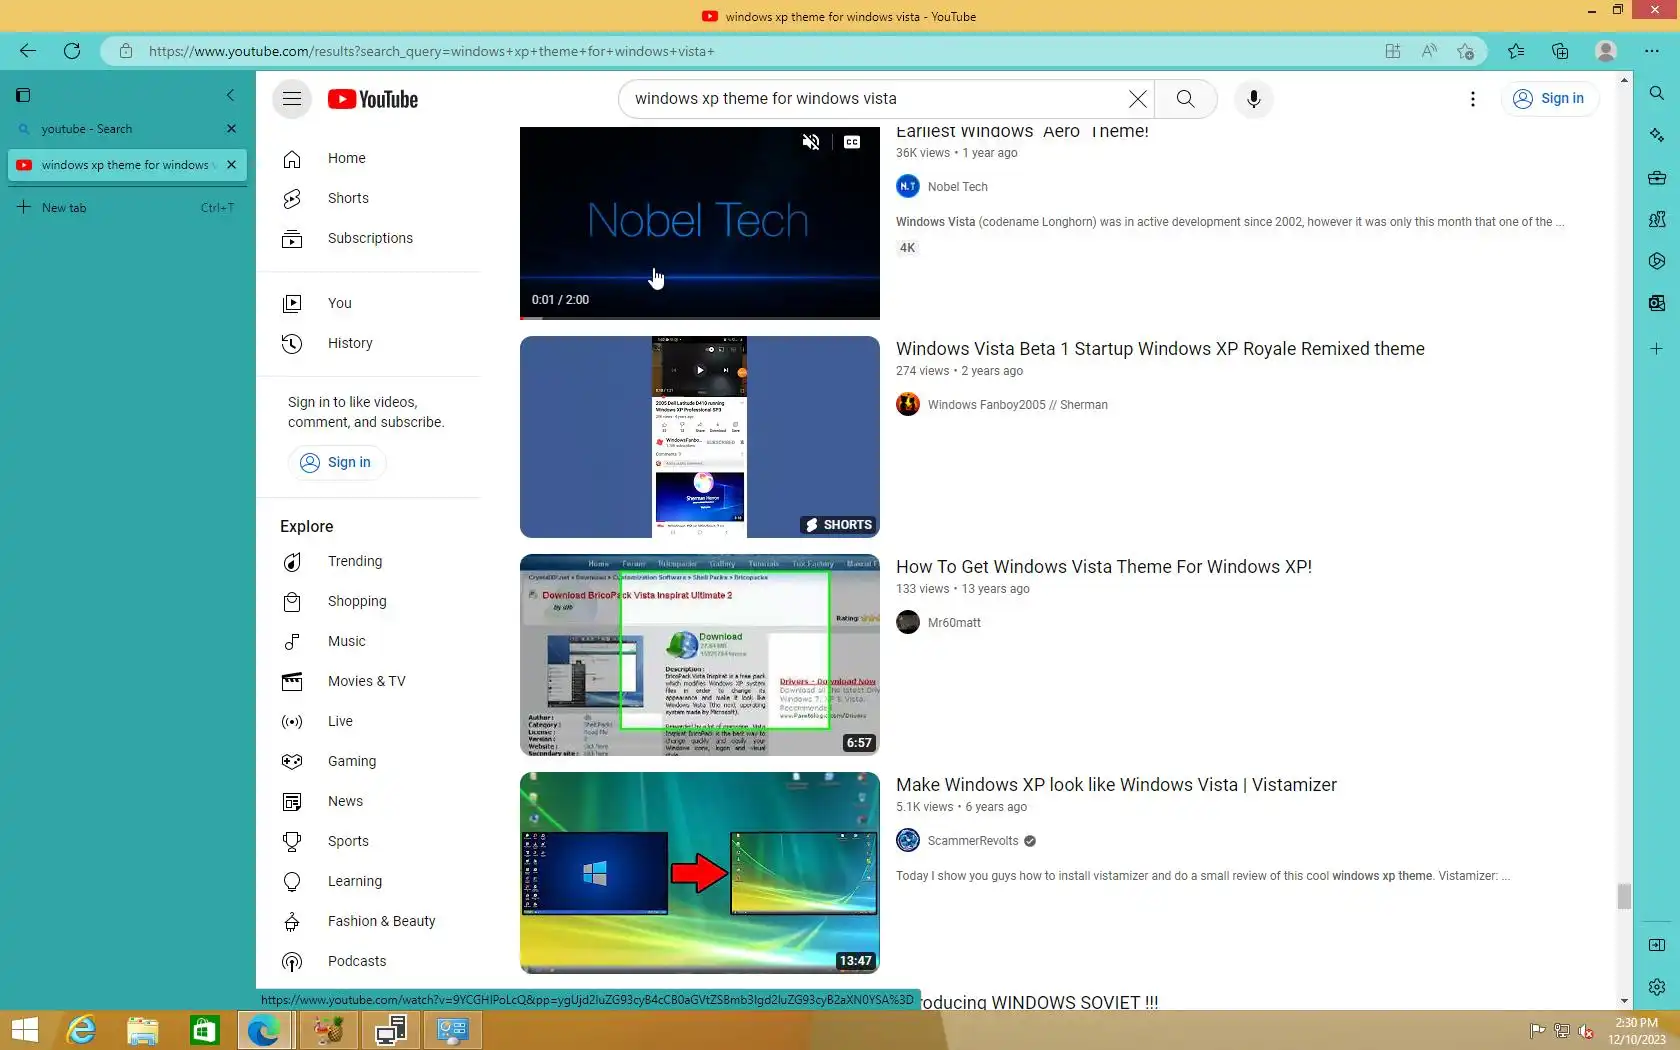Open the Music icon entry
The width and height of the screenshot is (1680, 1050).
pyautogui.click(x=368, y=641)
